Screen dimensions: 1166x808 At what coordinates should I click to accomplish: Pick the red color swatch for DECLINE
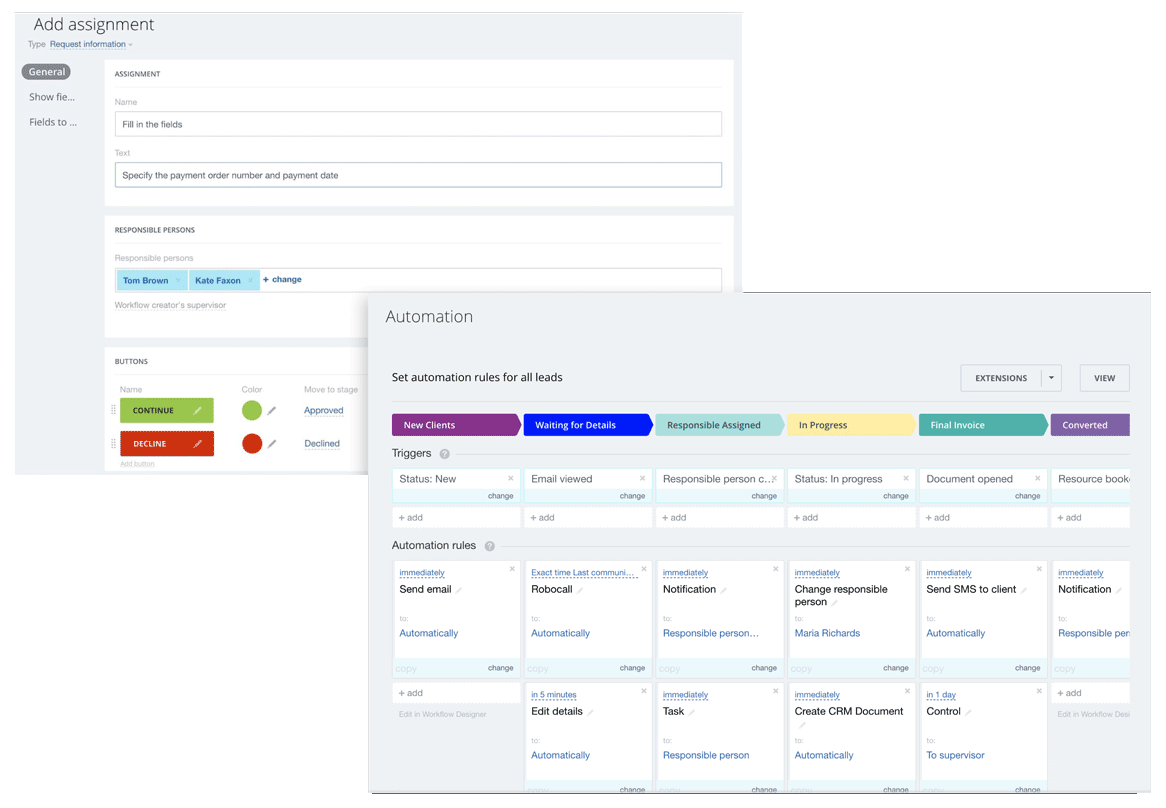[252, 444]
